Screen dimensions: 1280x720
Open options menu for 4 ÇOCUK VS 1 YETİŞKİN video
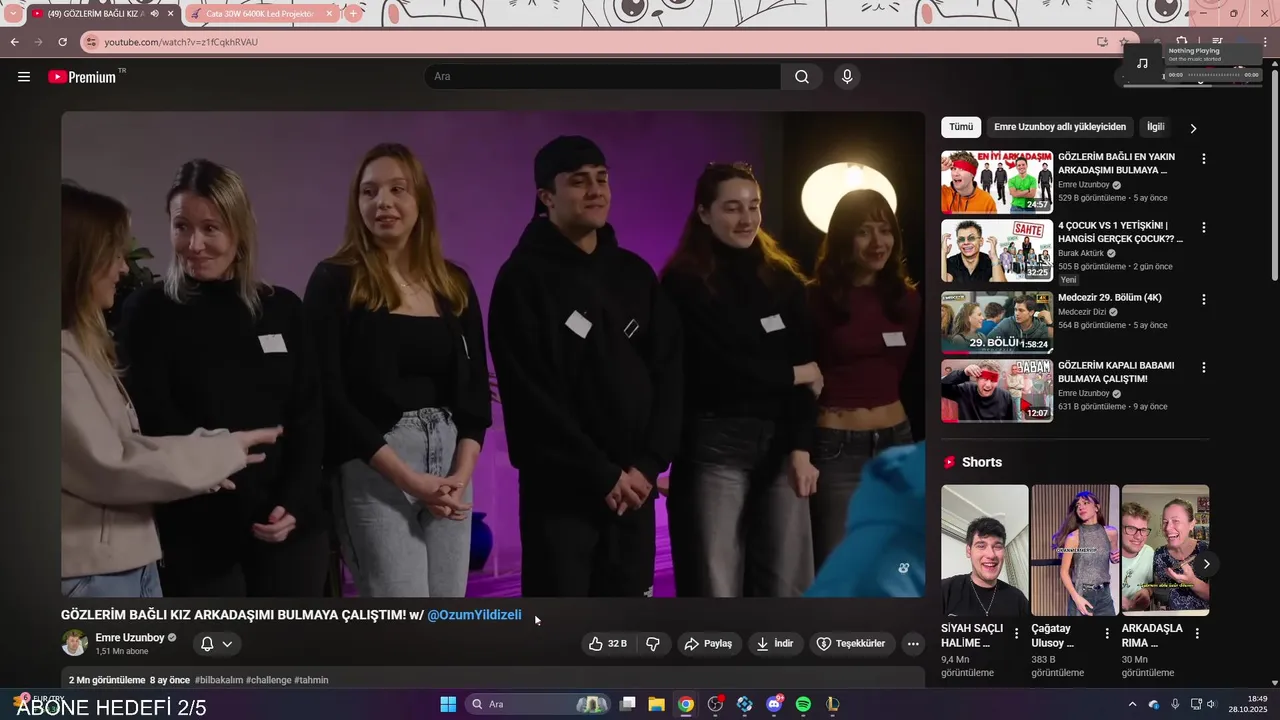(x=1203, y=227)
